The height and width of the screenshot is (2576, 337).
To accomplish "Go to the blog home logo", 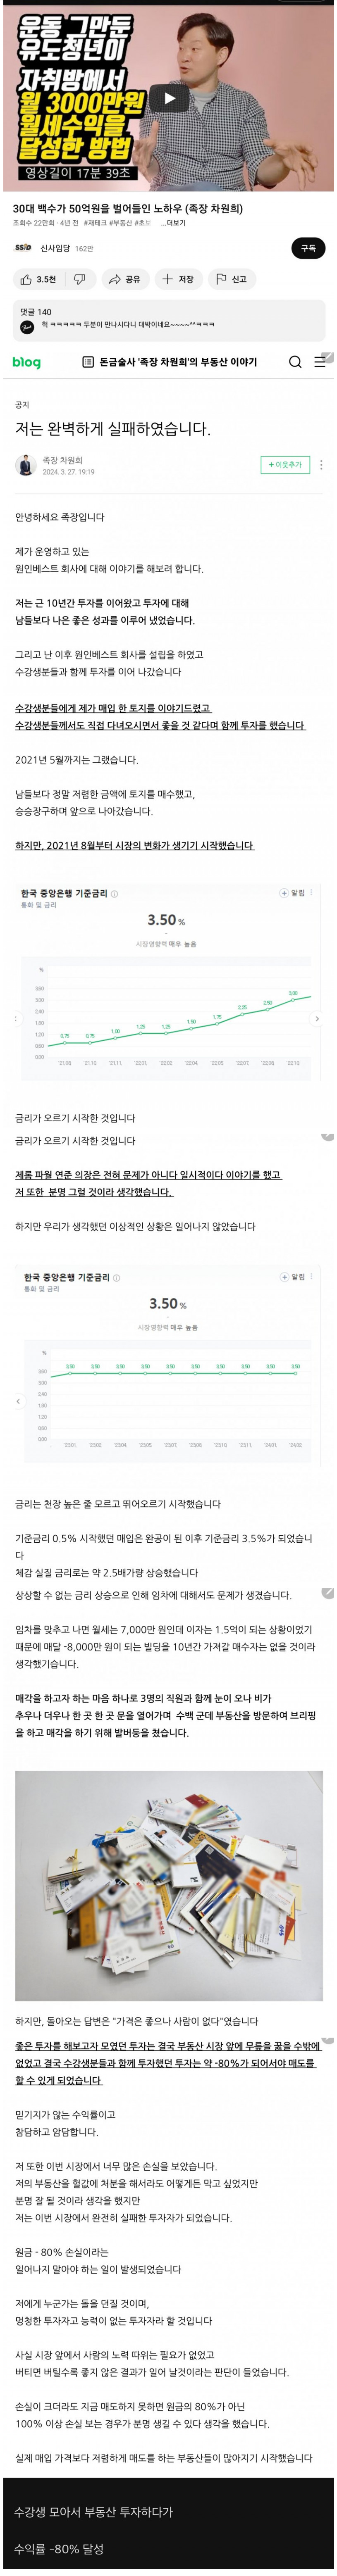I will [x=27, y=362].
